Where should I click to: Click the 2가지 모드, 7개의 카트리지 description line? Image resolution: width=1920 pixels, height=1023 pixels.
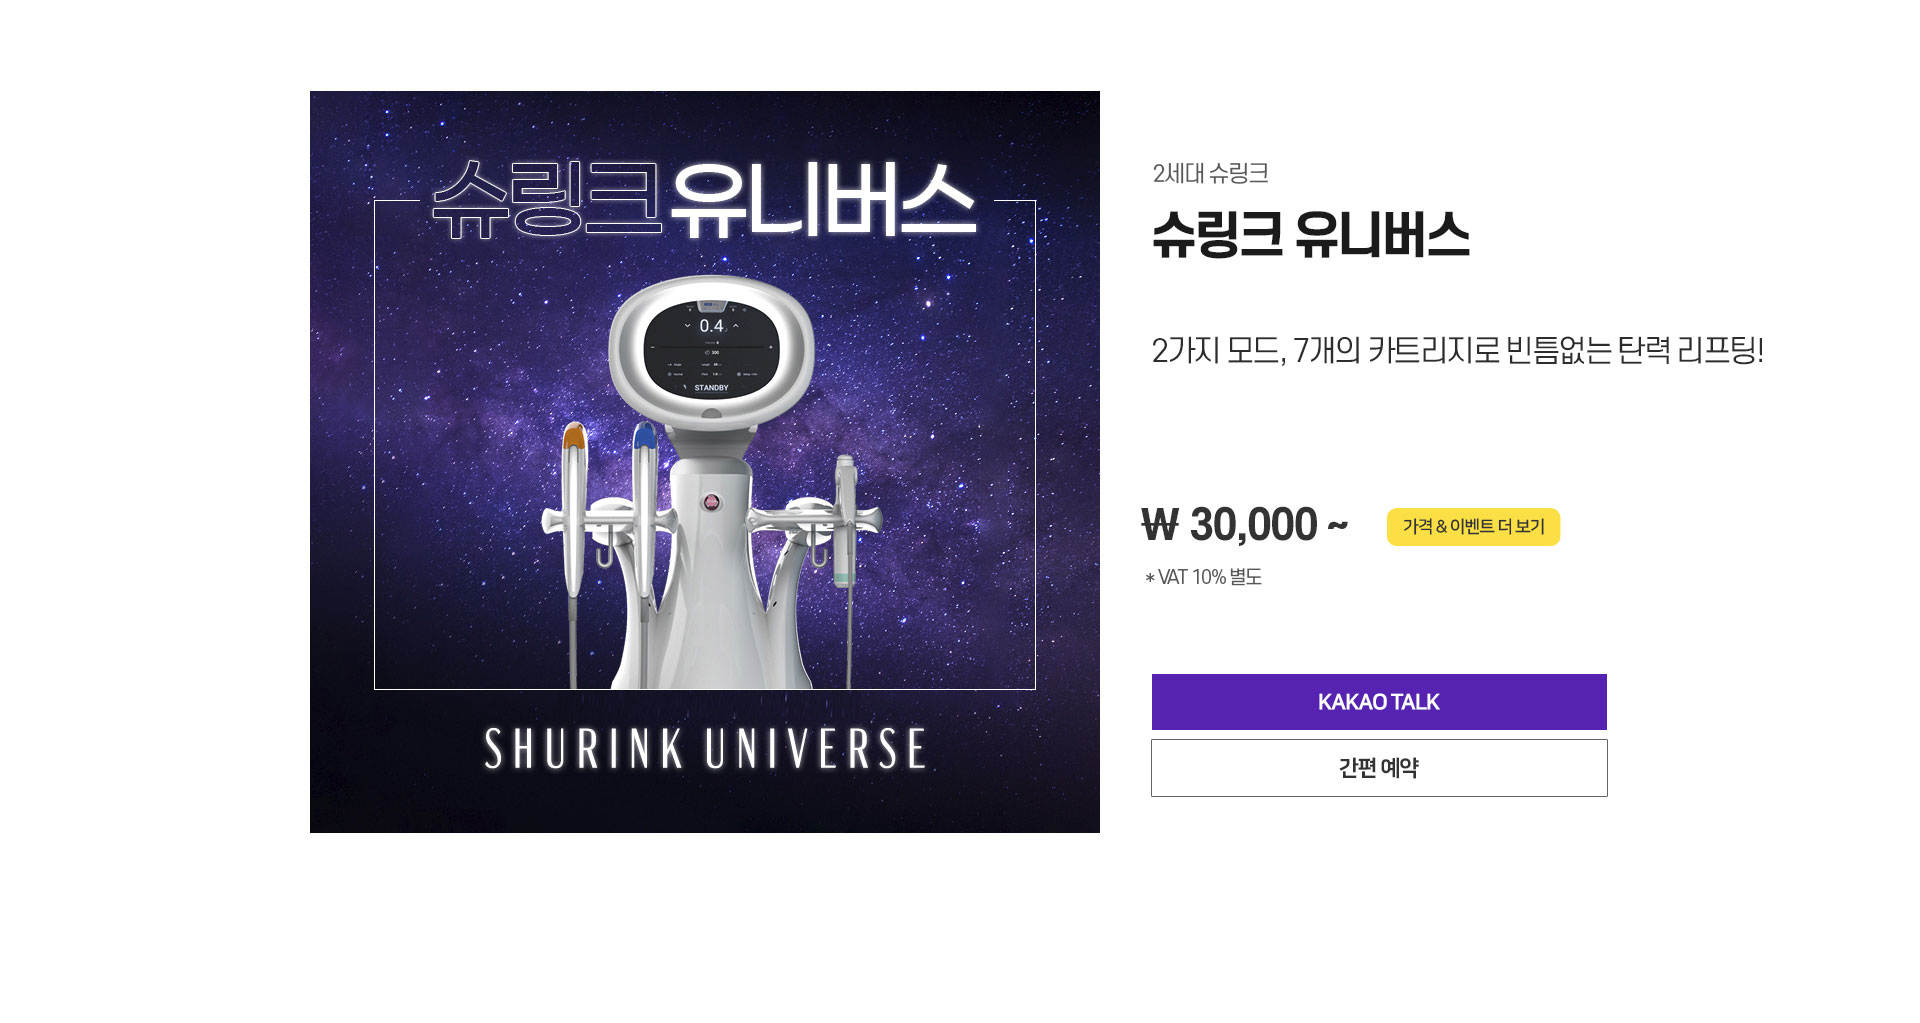[x=1457, y=350]
